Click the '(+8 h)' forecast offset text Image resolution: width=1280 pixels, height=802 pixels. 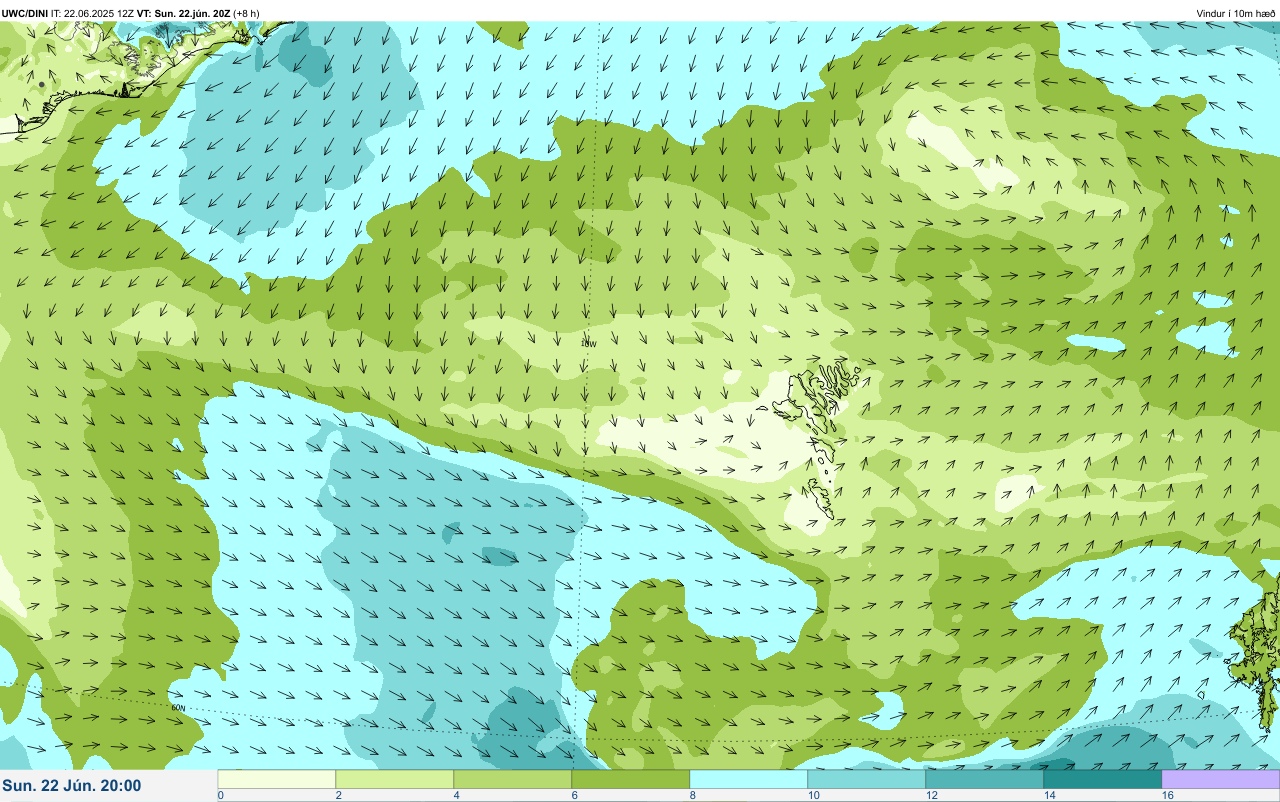point(246,13)
